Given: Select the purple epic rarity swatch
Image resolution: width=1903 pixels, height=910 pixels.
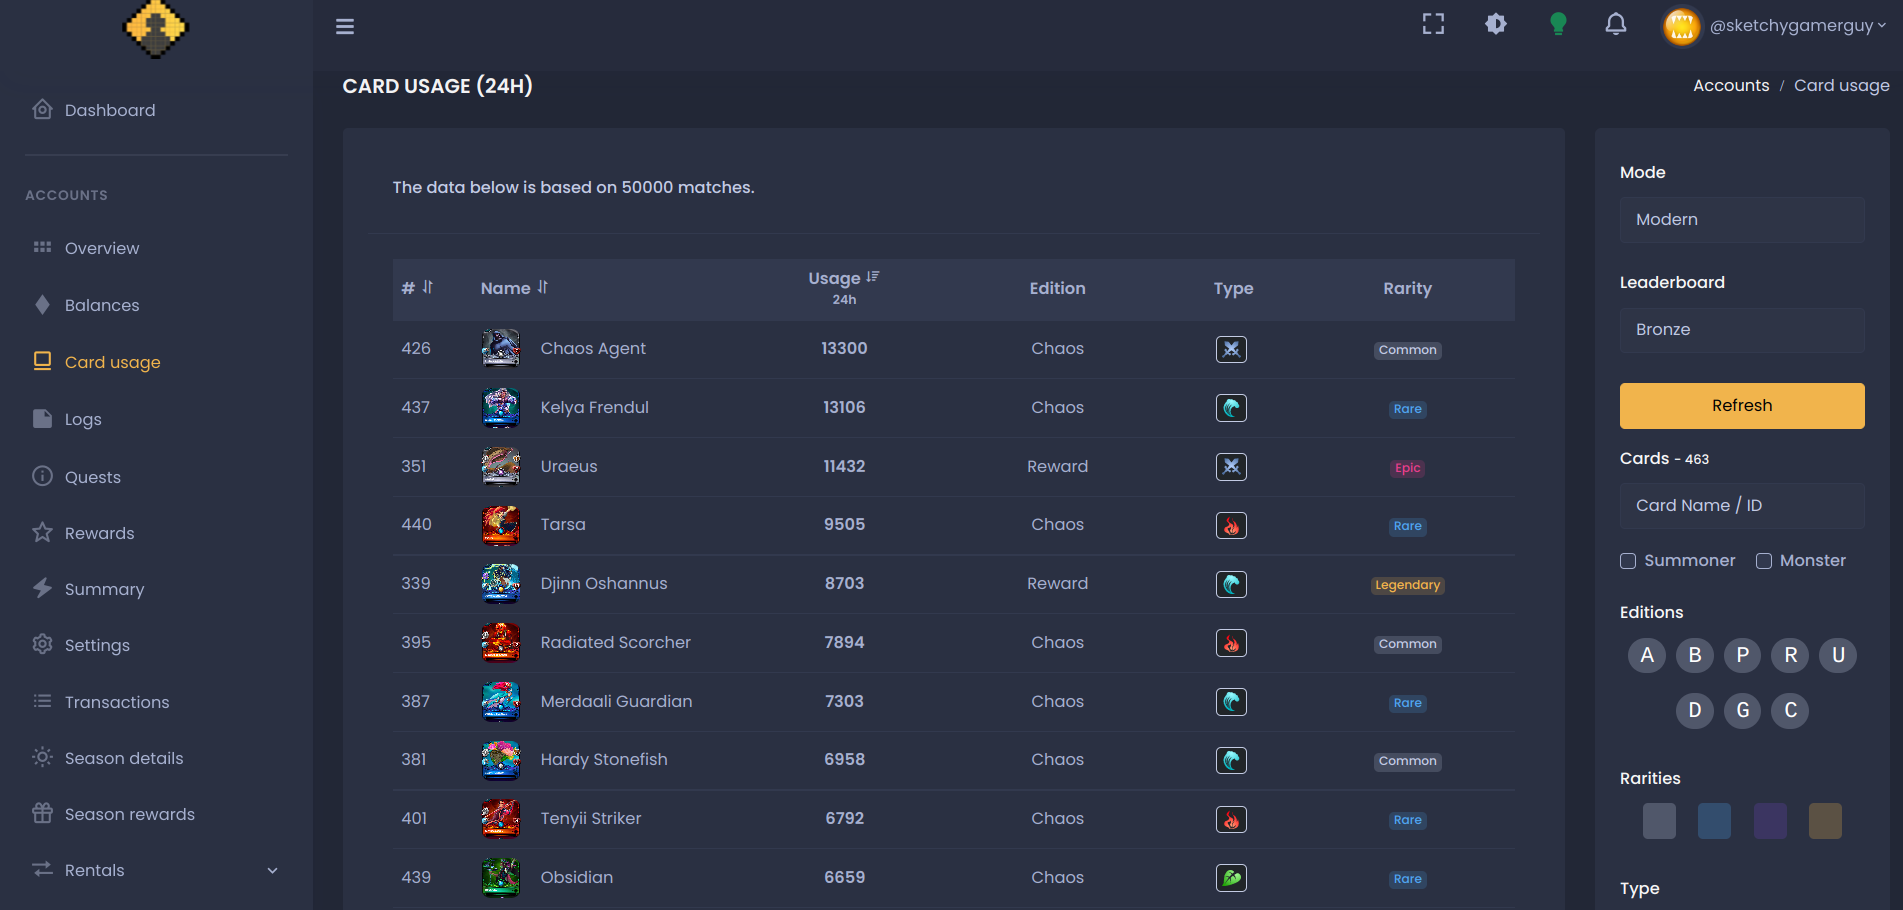Looking at the screenshot, I should [x=1770, y=821].
